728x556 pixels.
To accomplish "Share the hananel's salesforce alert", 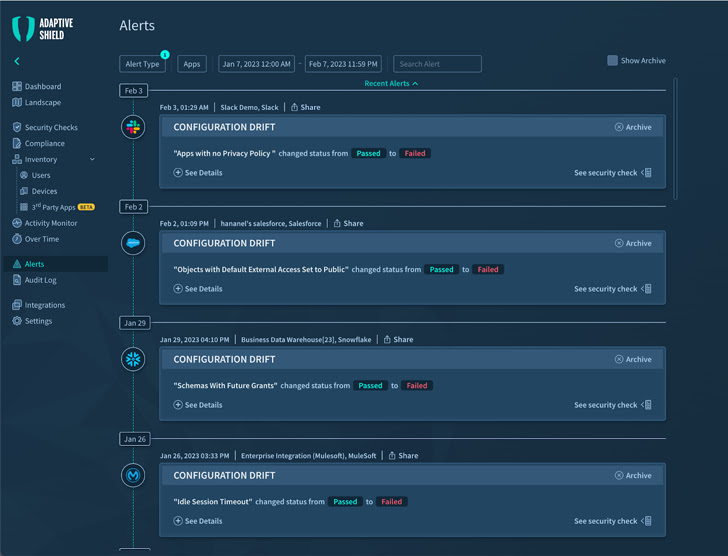I will tap(348, 223).
